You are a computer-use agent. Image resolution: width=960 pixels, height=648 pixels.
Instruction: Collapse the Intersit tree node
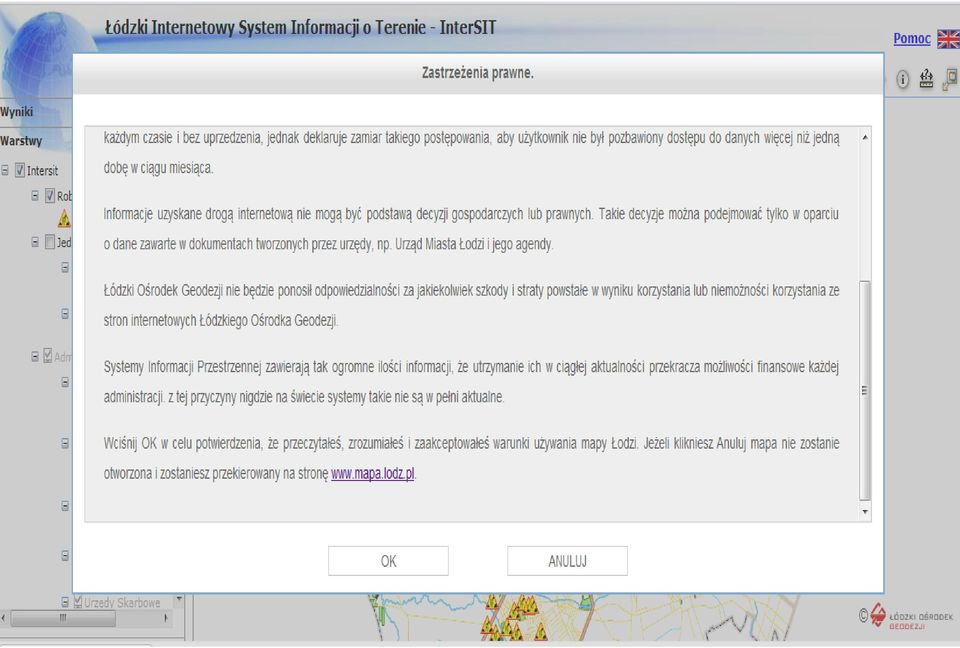tap(5, 170)
